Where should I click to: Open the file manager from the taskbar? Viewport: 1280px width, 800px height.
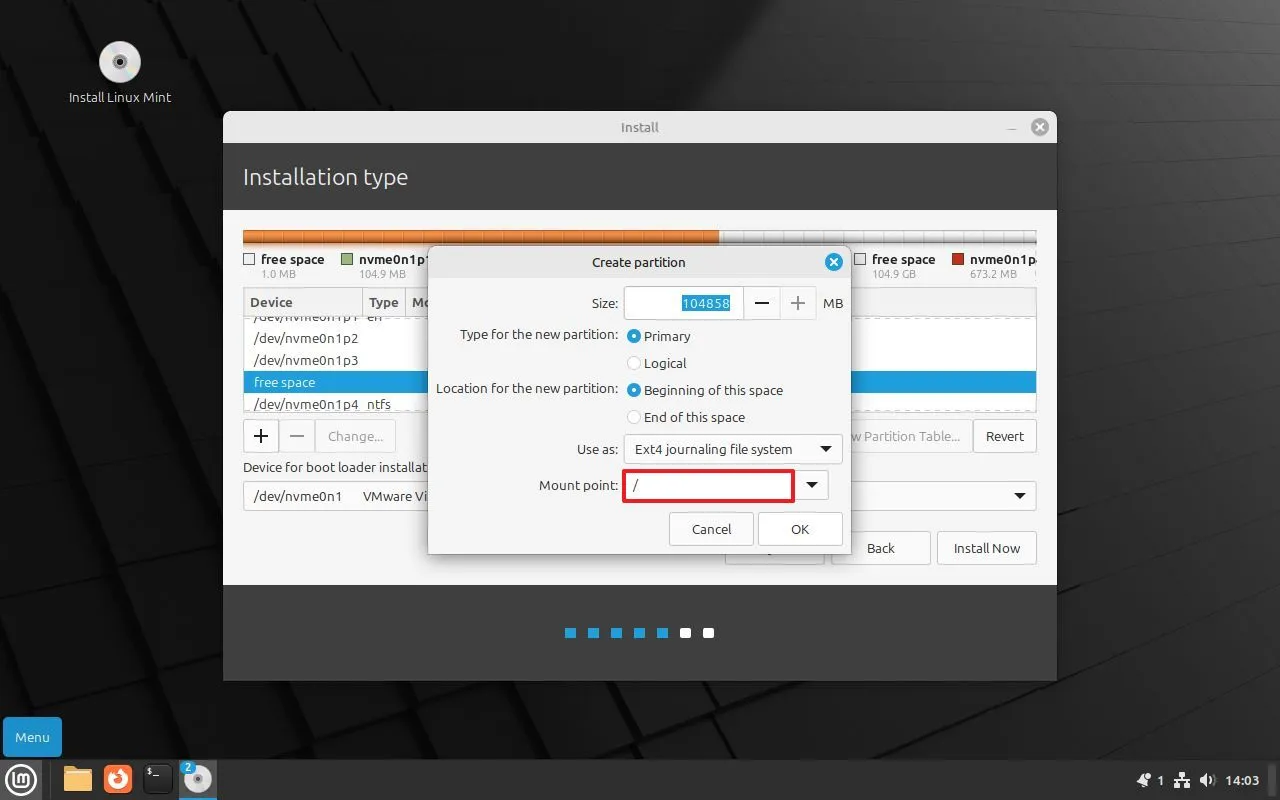77,779
